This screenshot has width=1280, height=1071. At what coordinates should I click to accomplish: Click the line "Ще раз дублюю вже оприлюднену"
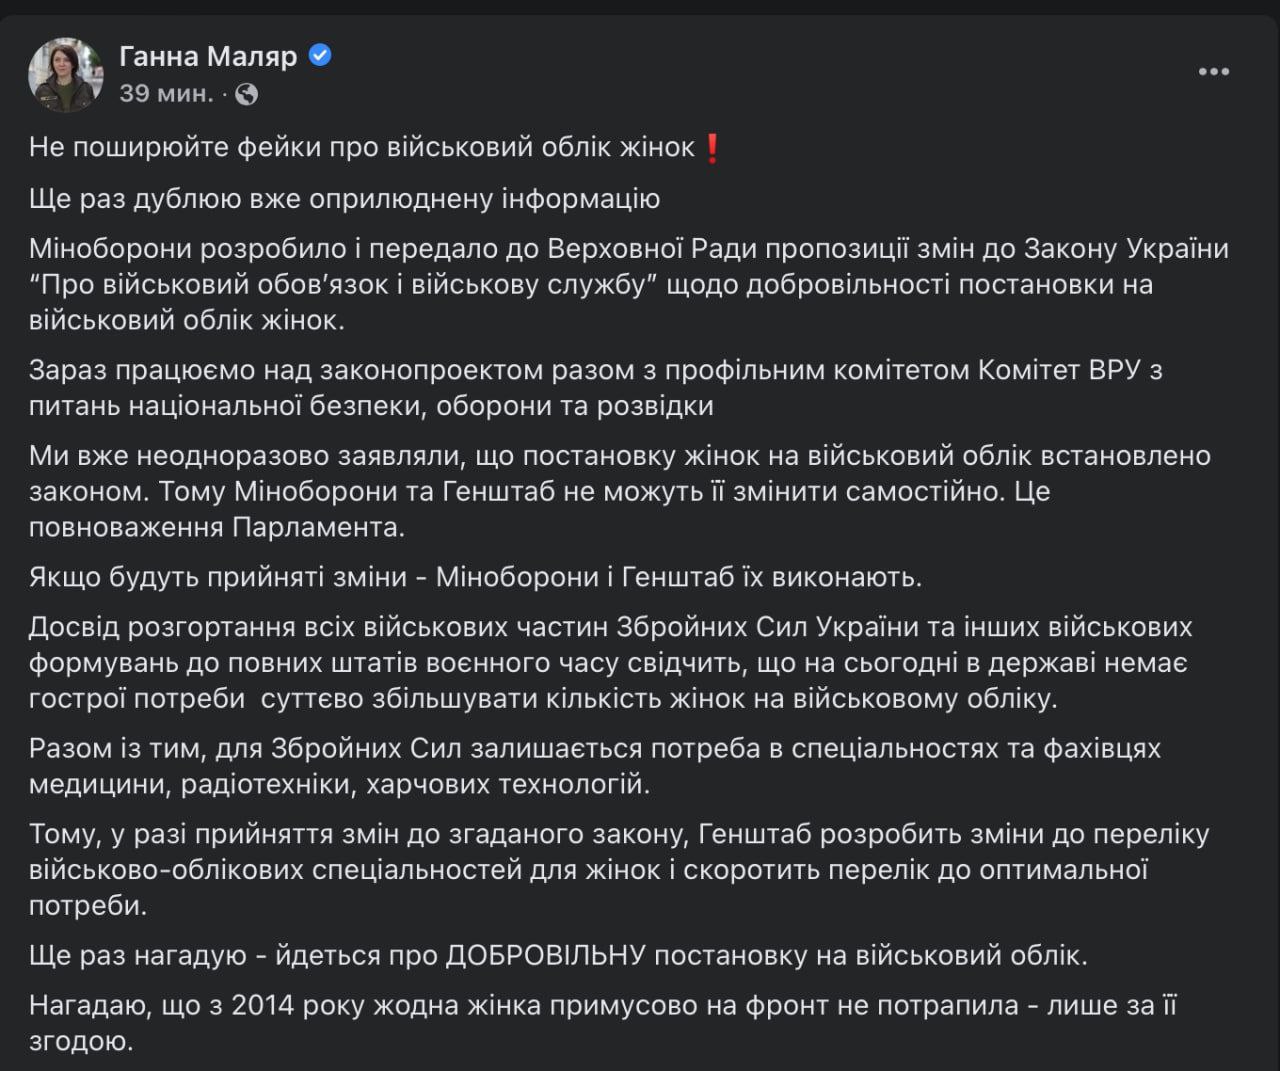[344, 199]
